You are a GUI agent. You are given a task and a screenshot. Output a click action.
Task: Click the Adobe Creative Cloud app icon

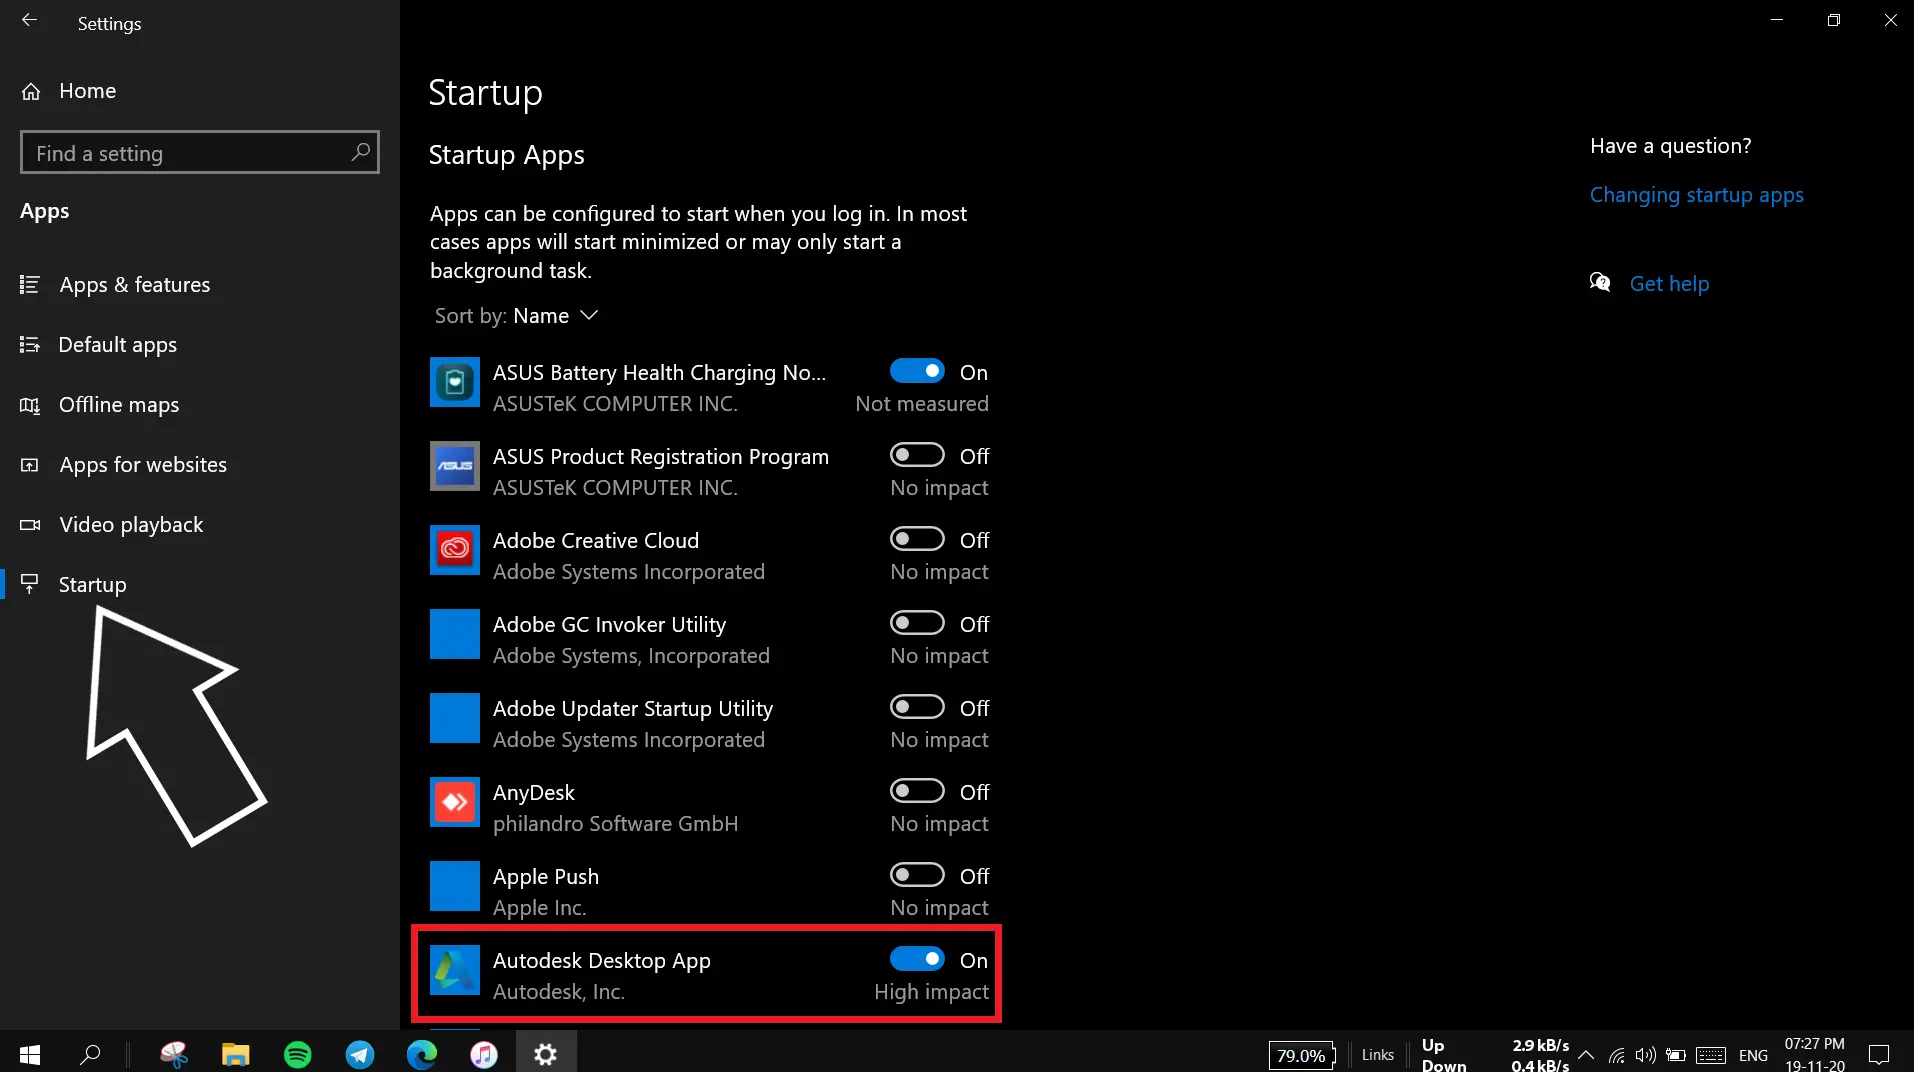click(x=455, y=550)
